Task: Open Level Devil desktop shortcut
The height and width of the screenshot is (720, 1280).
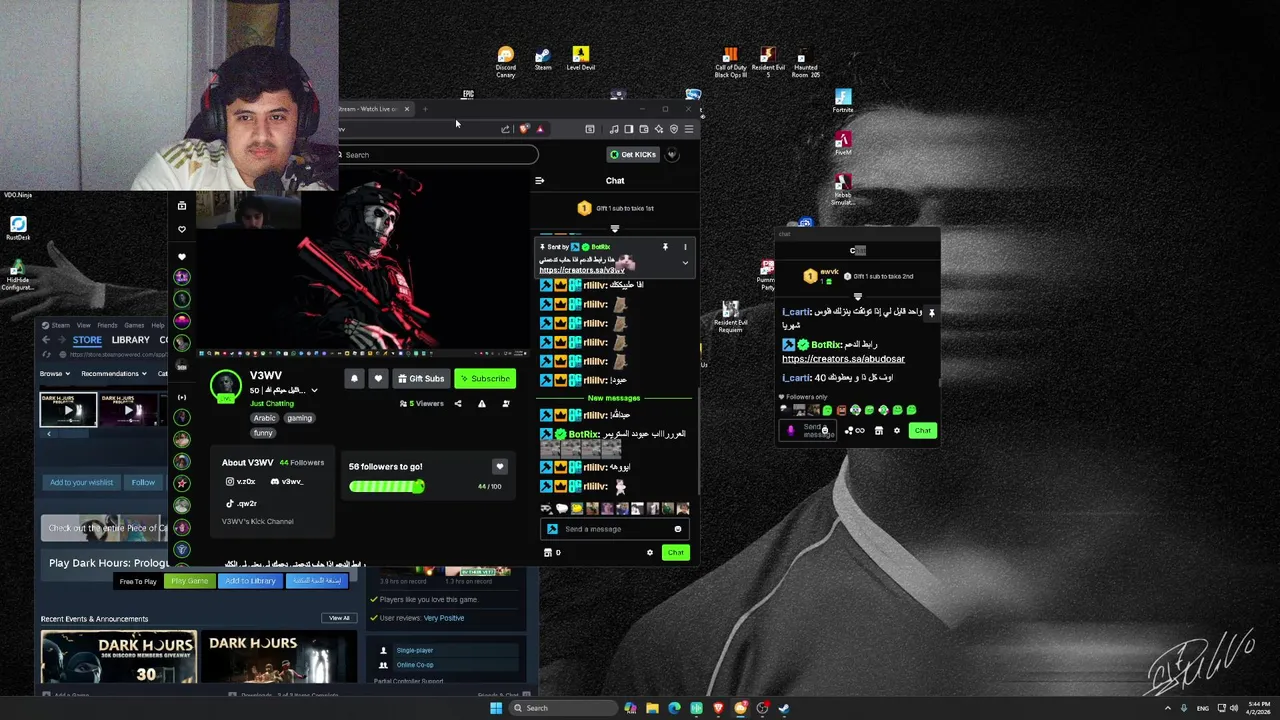Action: (580, 60)
